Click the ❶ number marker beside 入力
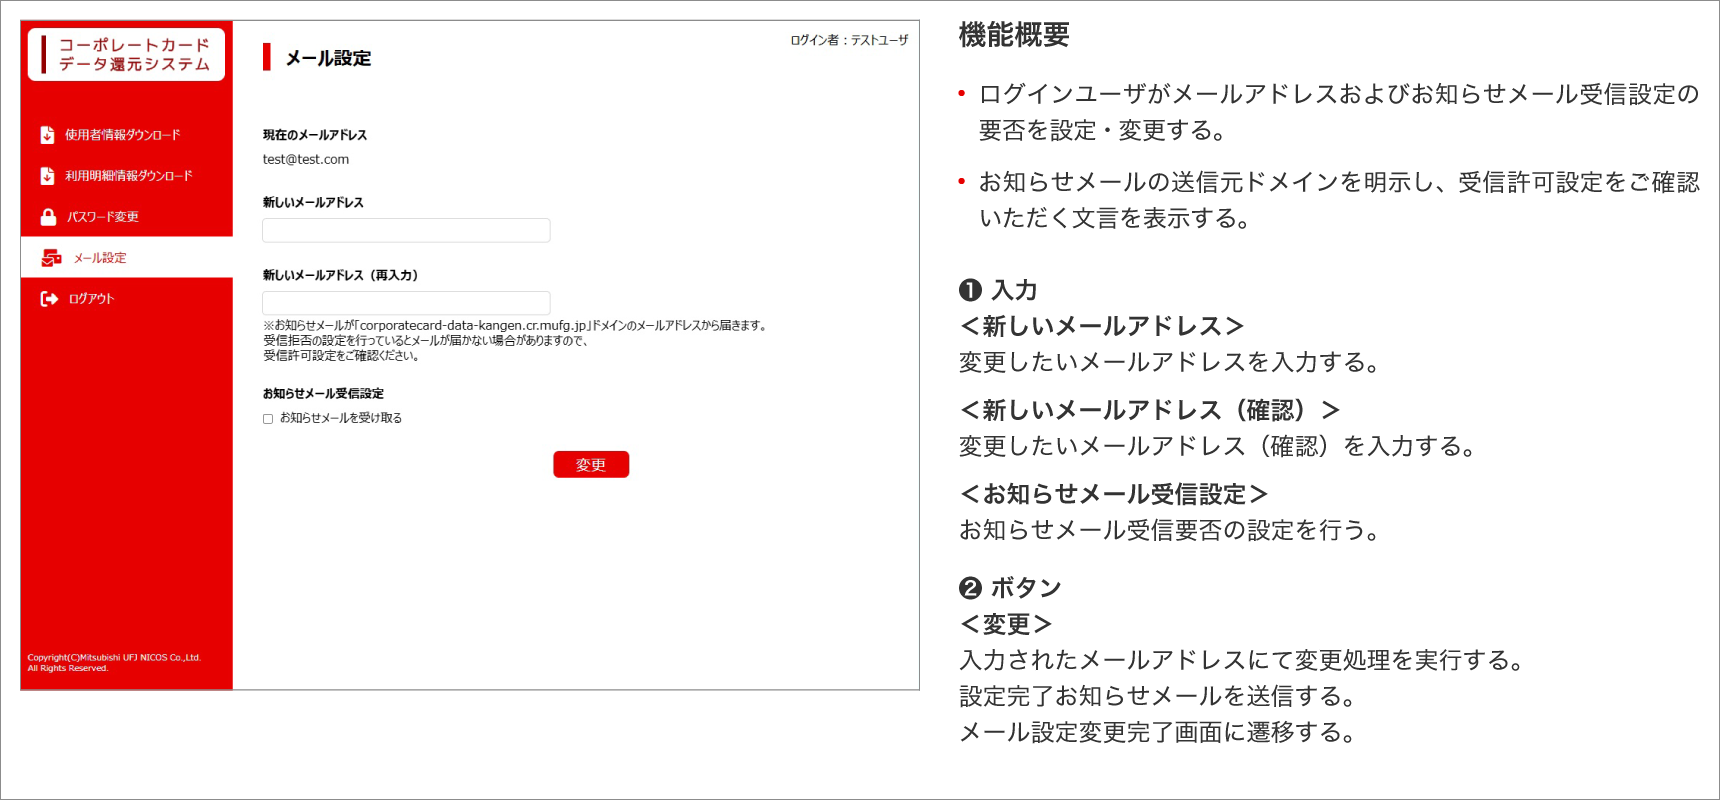Screen dimensions: 1720x800 pos(970,290)
